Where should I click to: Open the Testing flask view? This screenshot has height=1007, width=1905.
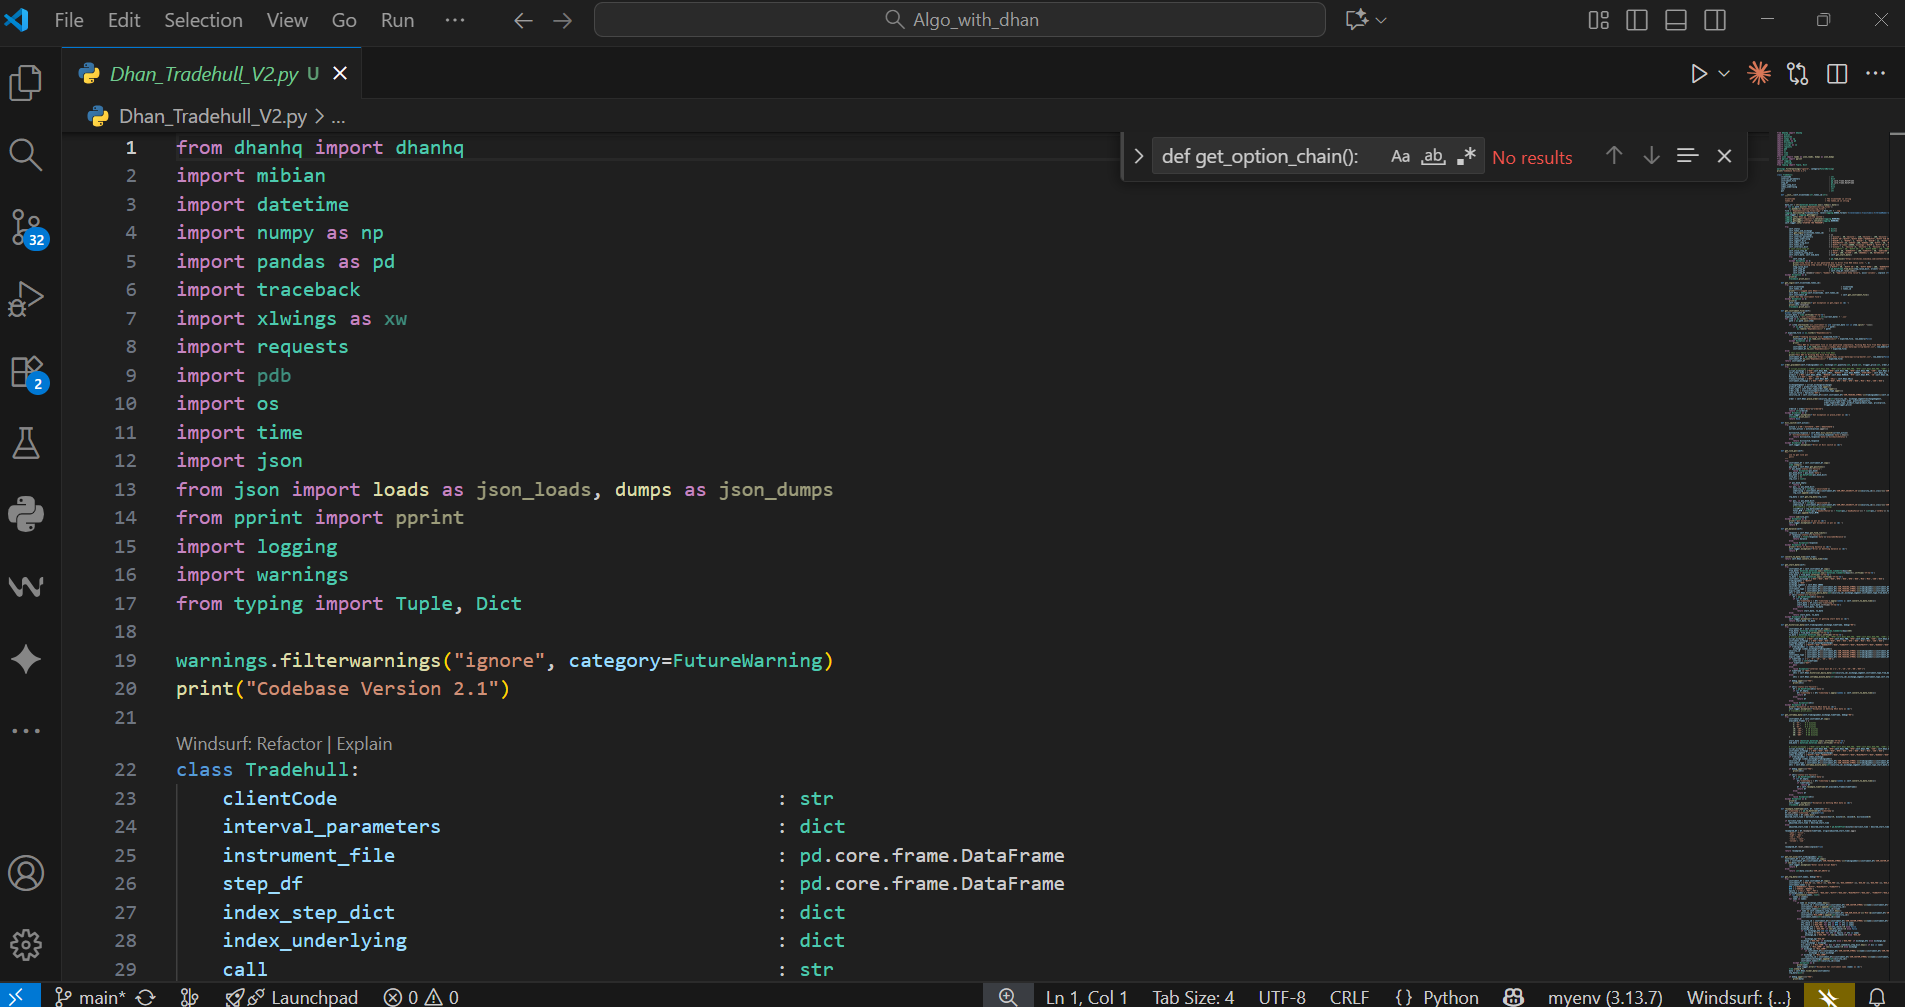(26, 443)
